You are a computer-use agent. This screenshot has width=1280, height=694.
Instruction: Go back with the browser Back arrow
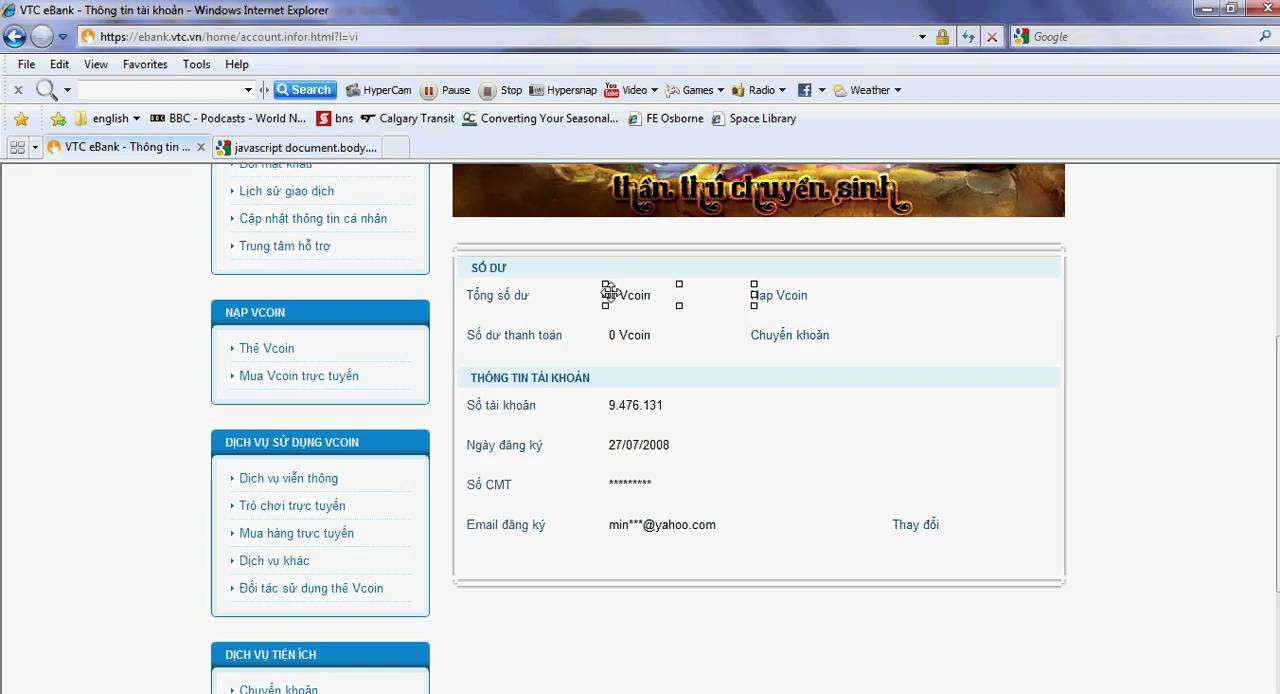14,37
